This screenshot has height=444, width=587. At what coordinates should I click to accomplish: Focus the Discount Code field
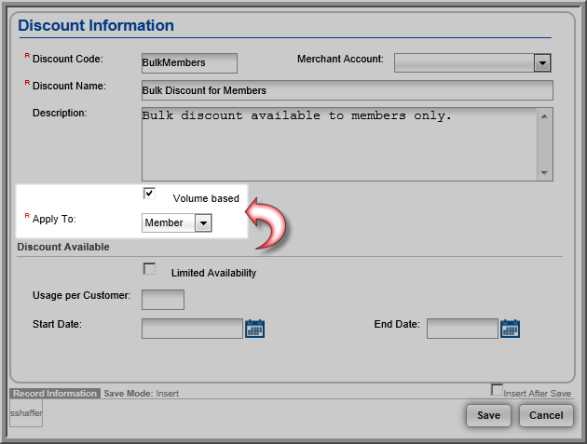point(189,63)
